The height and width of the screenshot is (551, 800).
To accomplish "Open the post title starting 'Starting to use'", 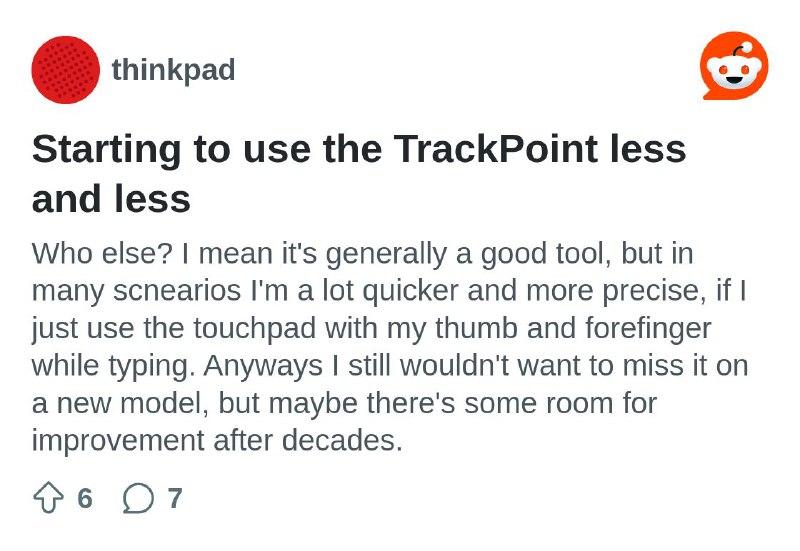I will tap(359, 174).
